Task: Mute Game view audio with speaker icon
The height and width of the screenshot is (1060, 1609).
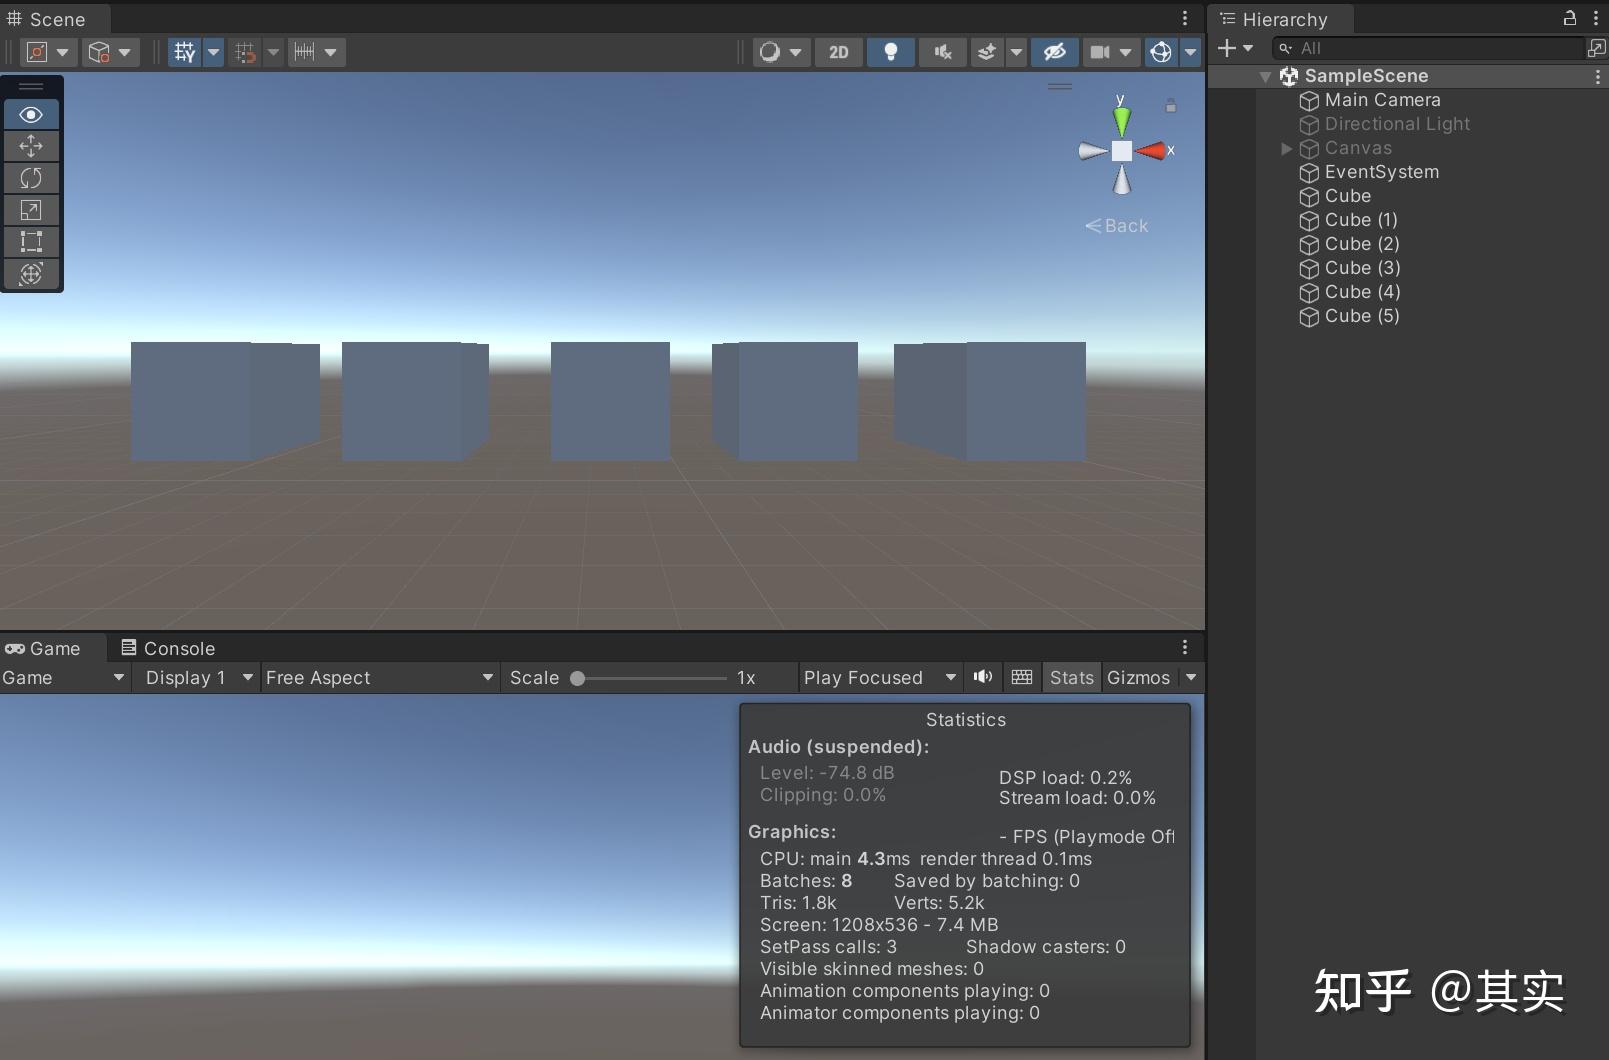Action: click(x=982, y=677)
